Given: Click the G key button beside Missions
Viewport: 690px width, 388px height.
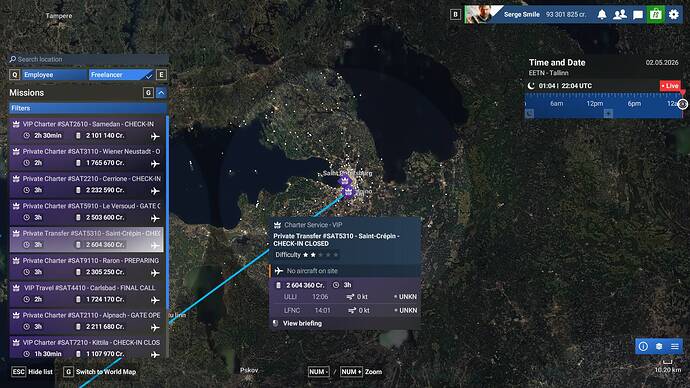Looking at the screenshot, I should click(x=148, y=93).
